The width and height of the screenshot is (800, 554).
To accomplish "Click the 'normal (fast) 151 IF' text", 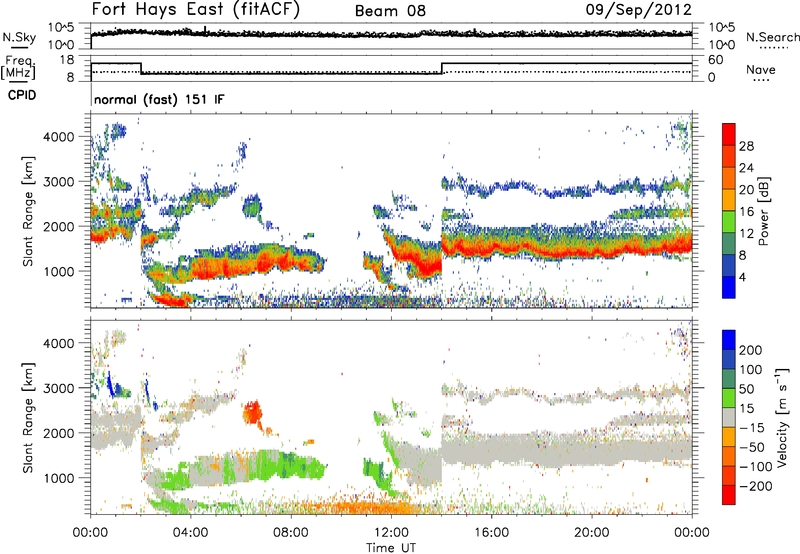I will (x=159, y=99).
